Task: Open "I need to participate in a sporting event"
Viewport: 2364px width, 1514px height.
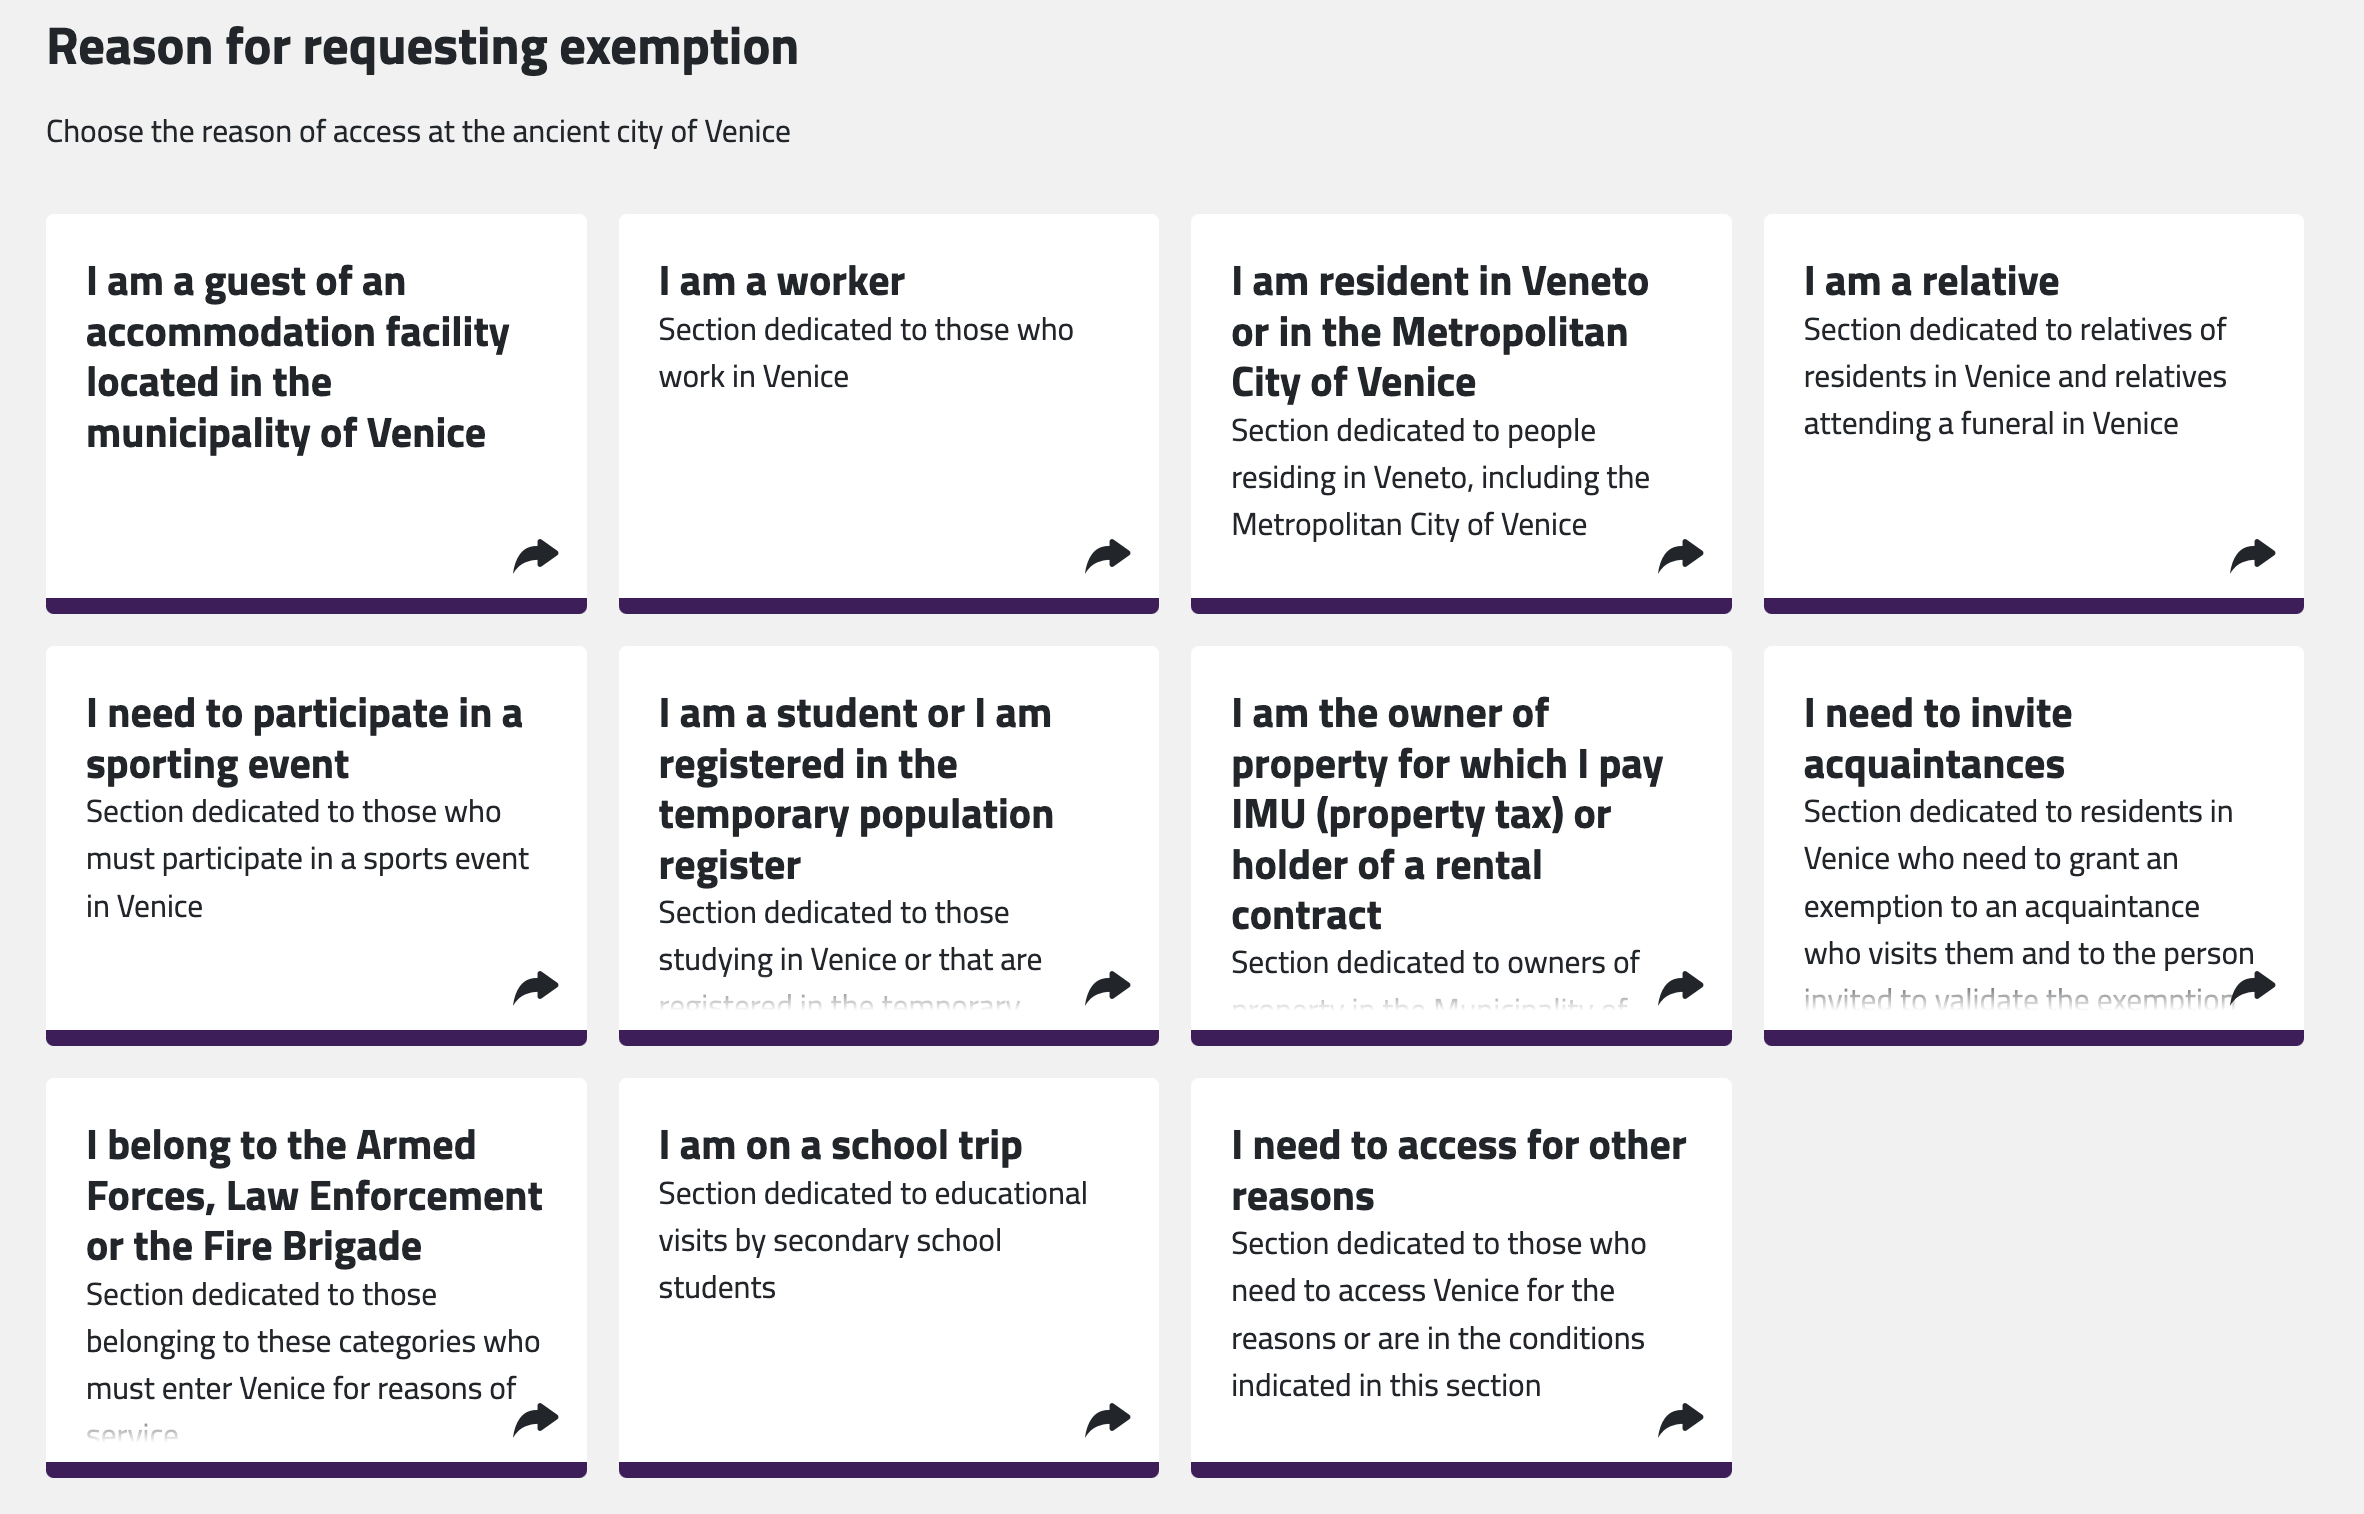Action: 304,739
